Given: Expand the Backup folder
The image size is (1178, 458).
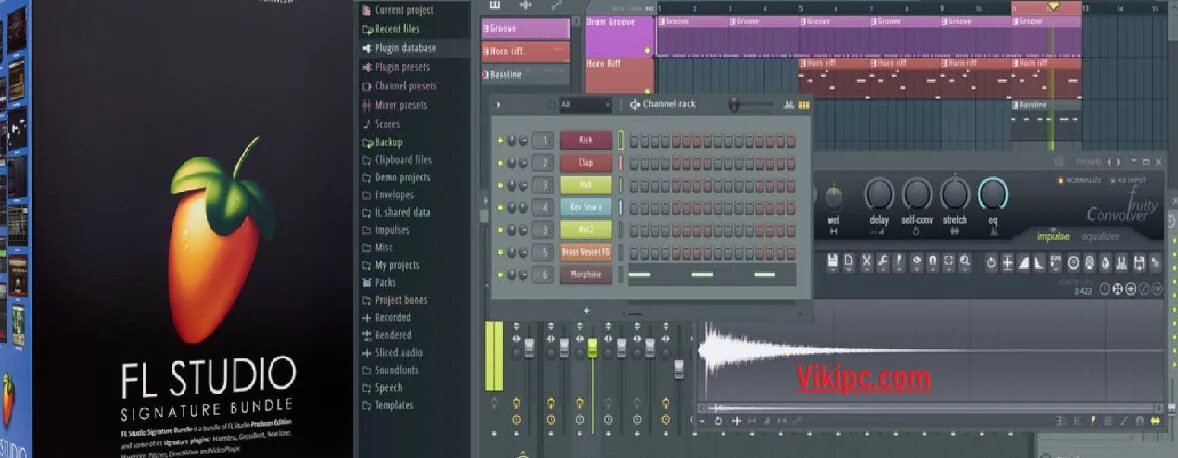Looking at the screenshot, I should click(x=382, y=142).
